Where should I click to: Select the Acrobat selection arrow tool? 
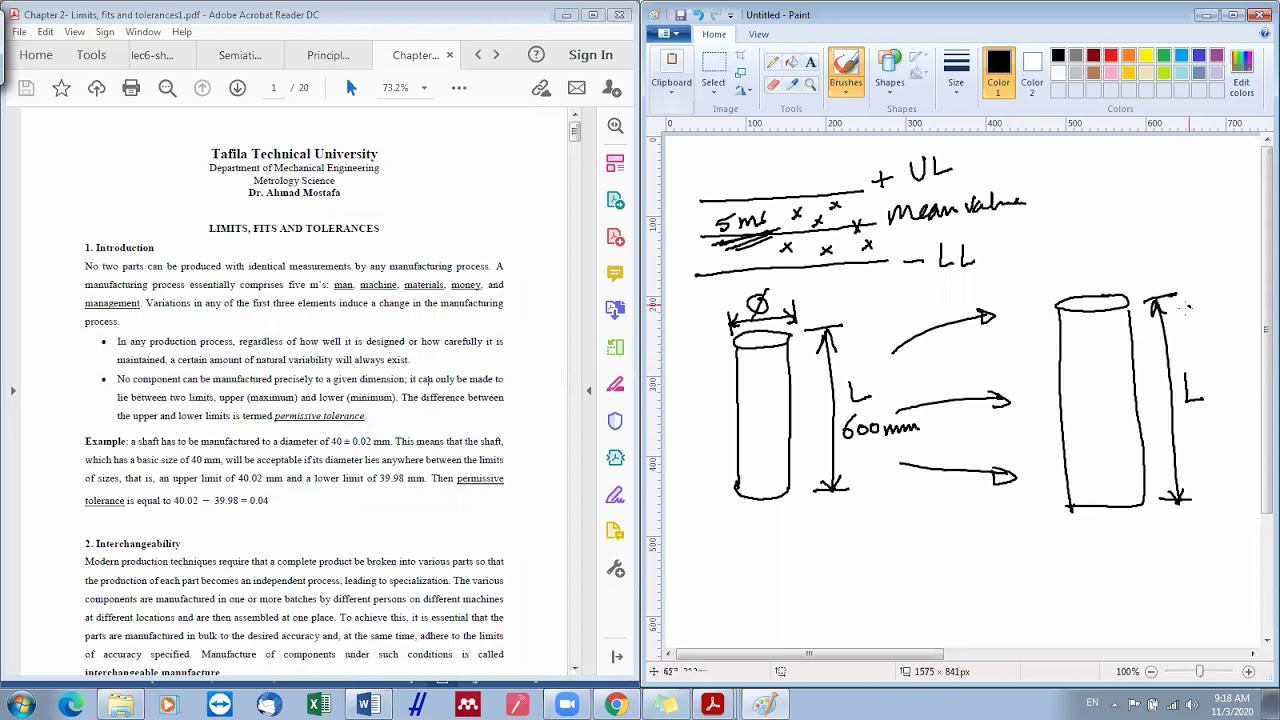(351, 88)
